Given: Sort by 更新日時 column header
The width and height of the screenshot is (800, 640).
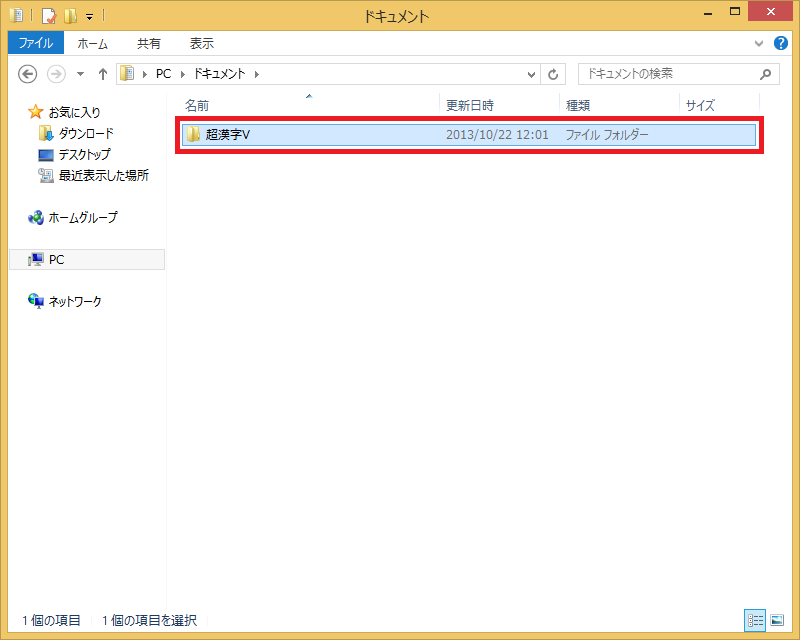Looking at the screenshot, I should (470, 105).
